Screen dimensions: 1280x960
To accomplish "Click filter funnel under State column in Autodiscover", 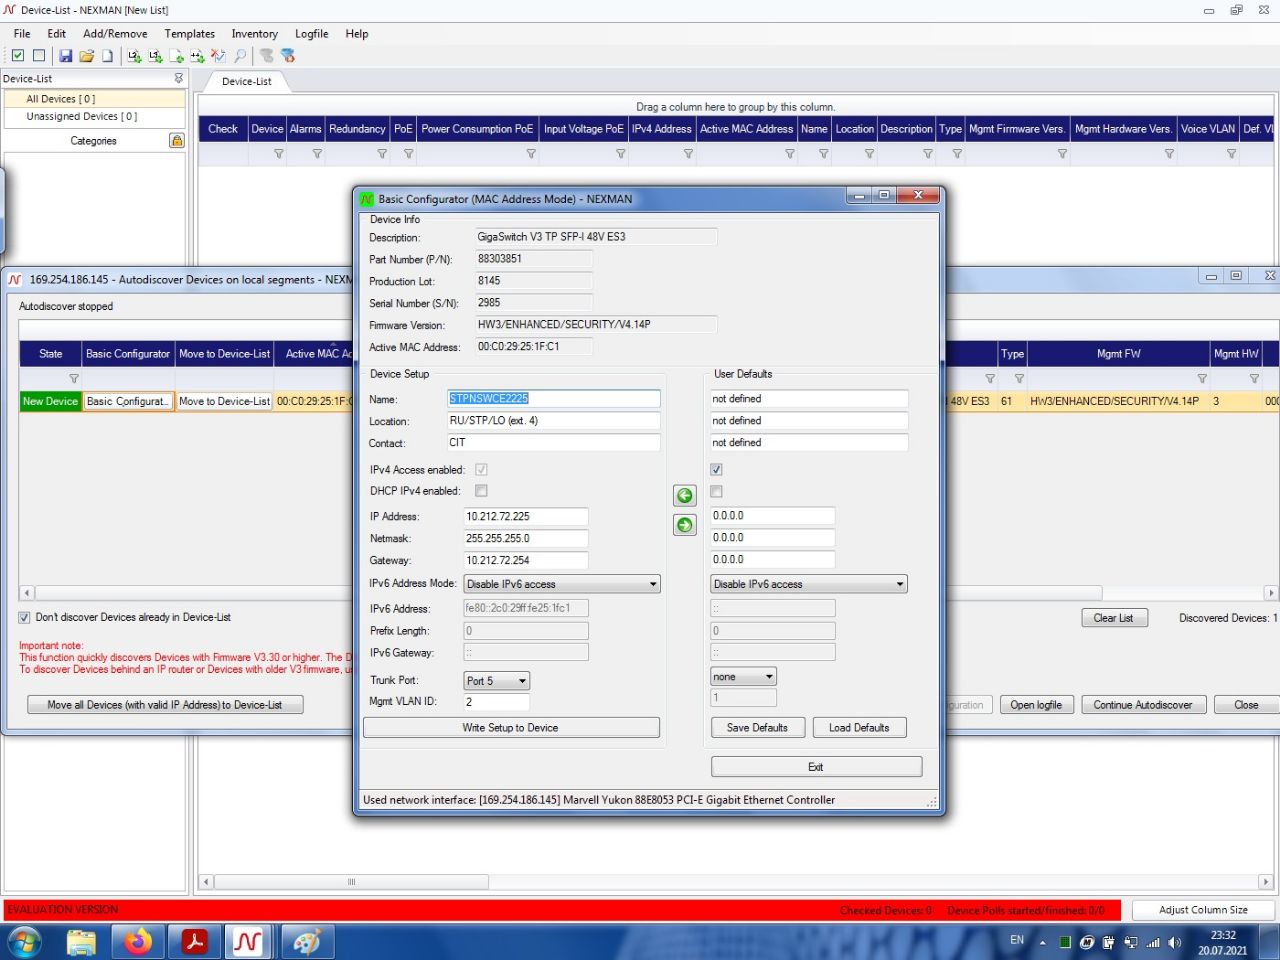I will (x=73, y=379).
